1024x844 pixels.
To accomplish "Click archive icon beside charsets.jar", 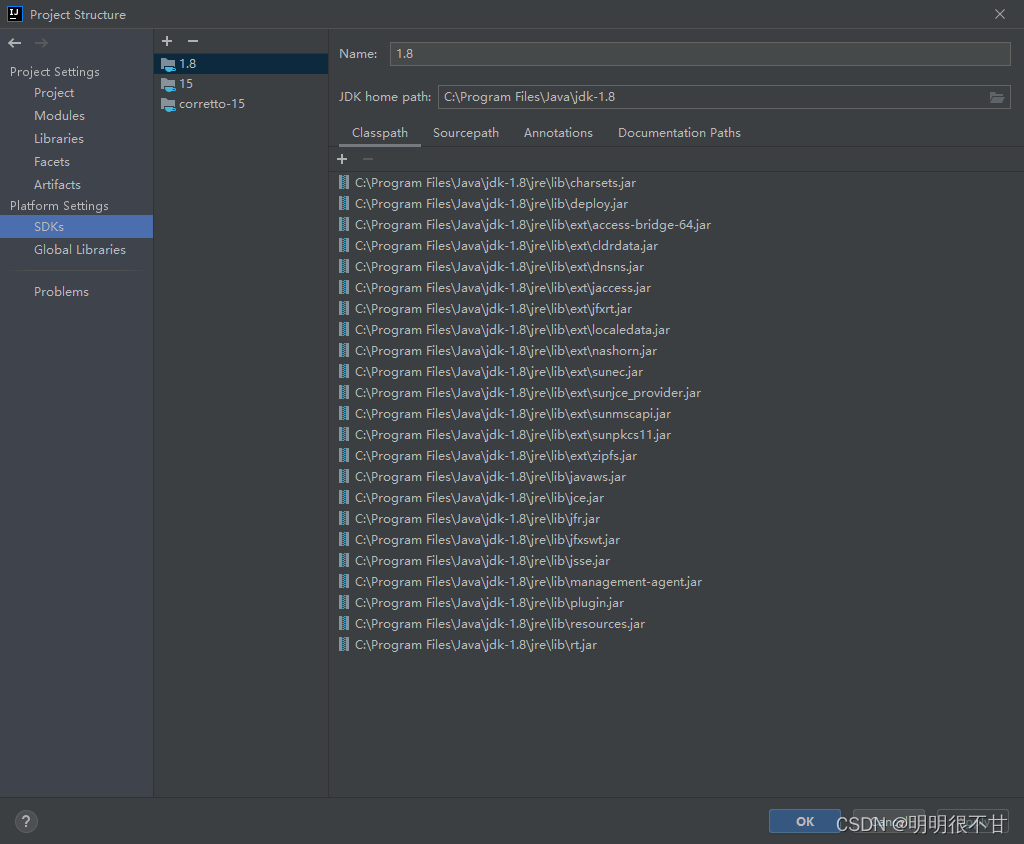I will click(x=344, y=183).
